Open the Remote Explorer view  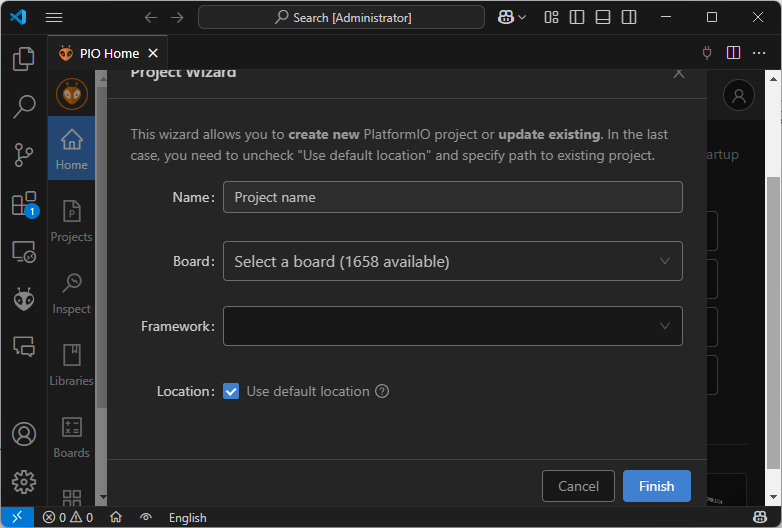(23, 252)
